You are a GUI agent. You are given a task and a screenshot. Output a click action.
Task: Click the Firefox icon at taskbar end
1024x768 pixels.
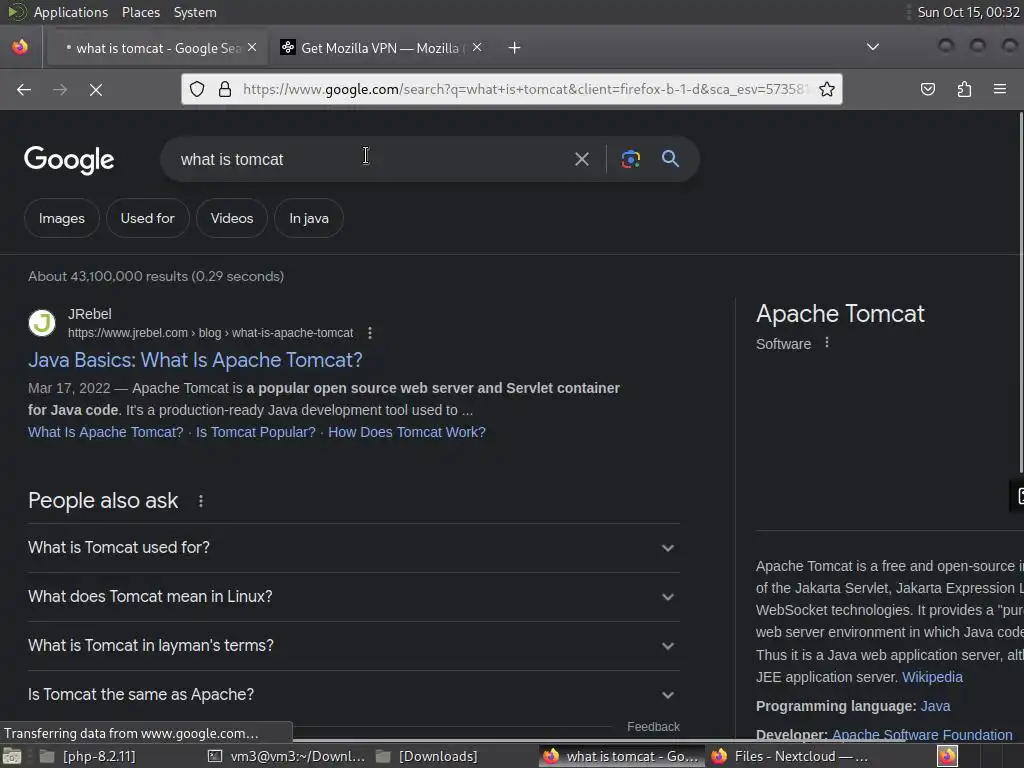coord(947,757)
